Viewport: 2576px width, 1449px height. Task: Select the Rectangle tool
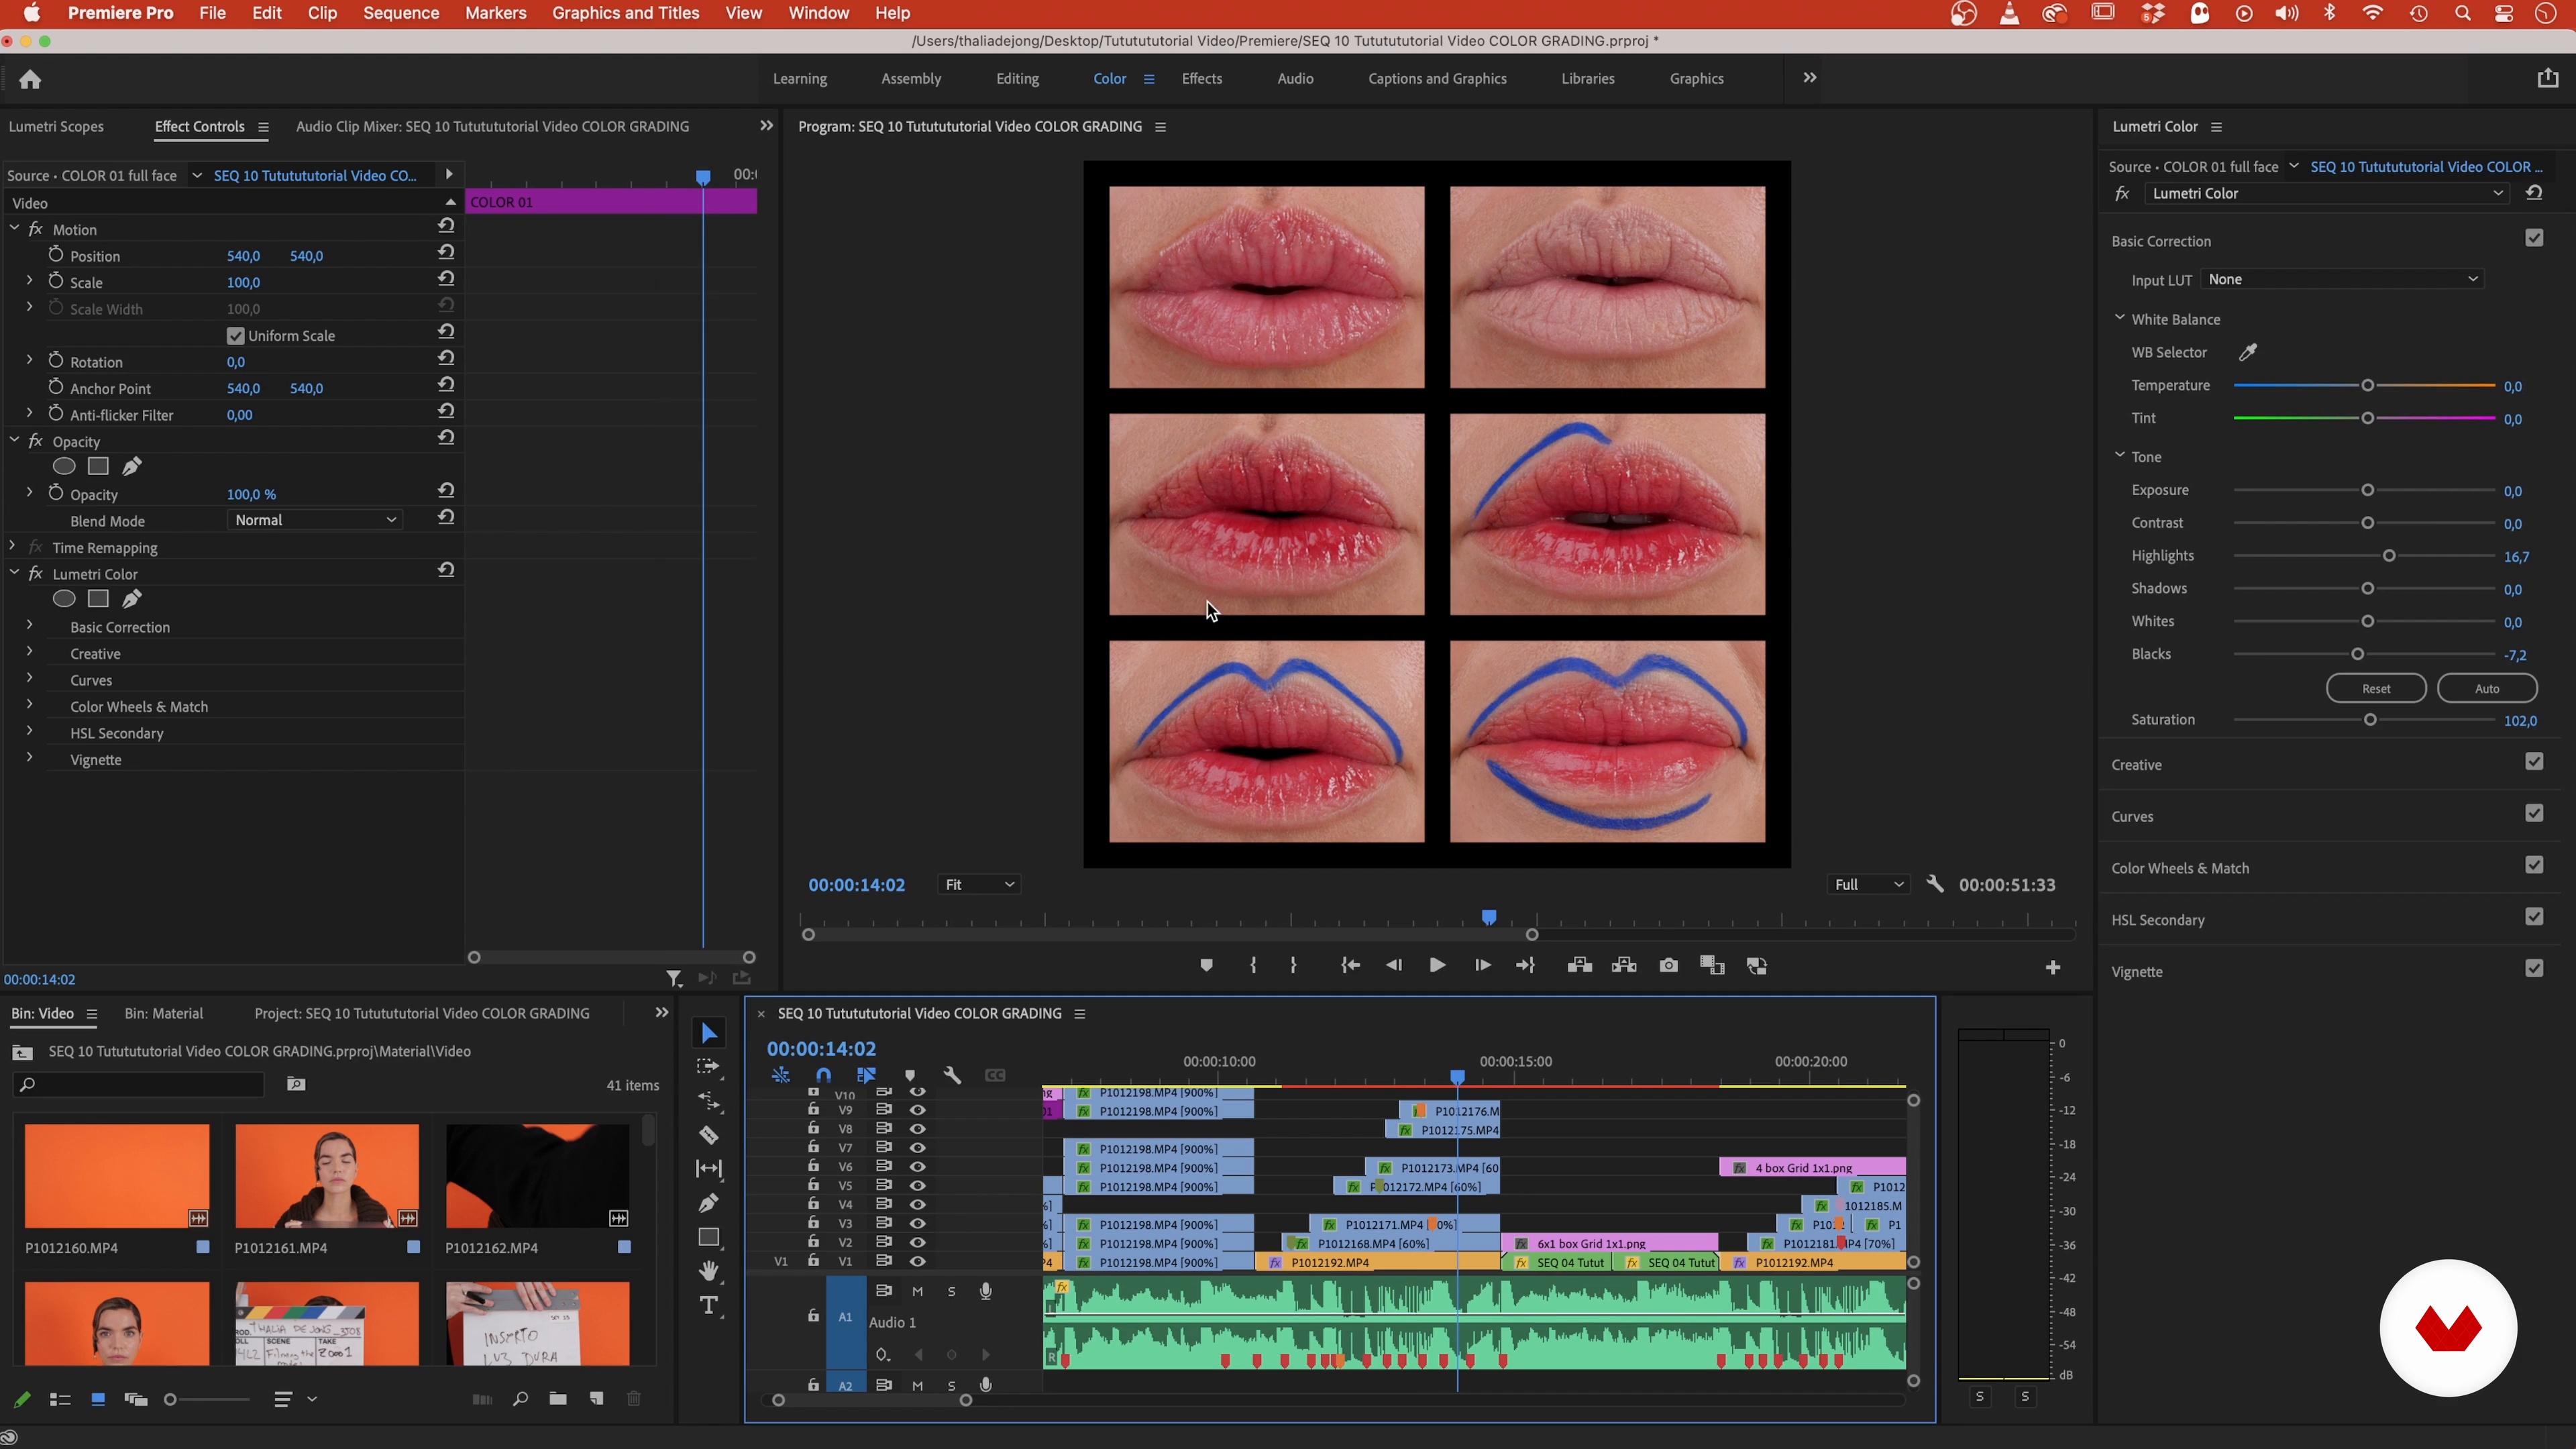[x=709, y=1237]
